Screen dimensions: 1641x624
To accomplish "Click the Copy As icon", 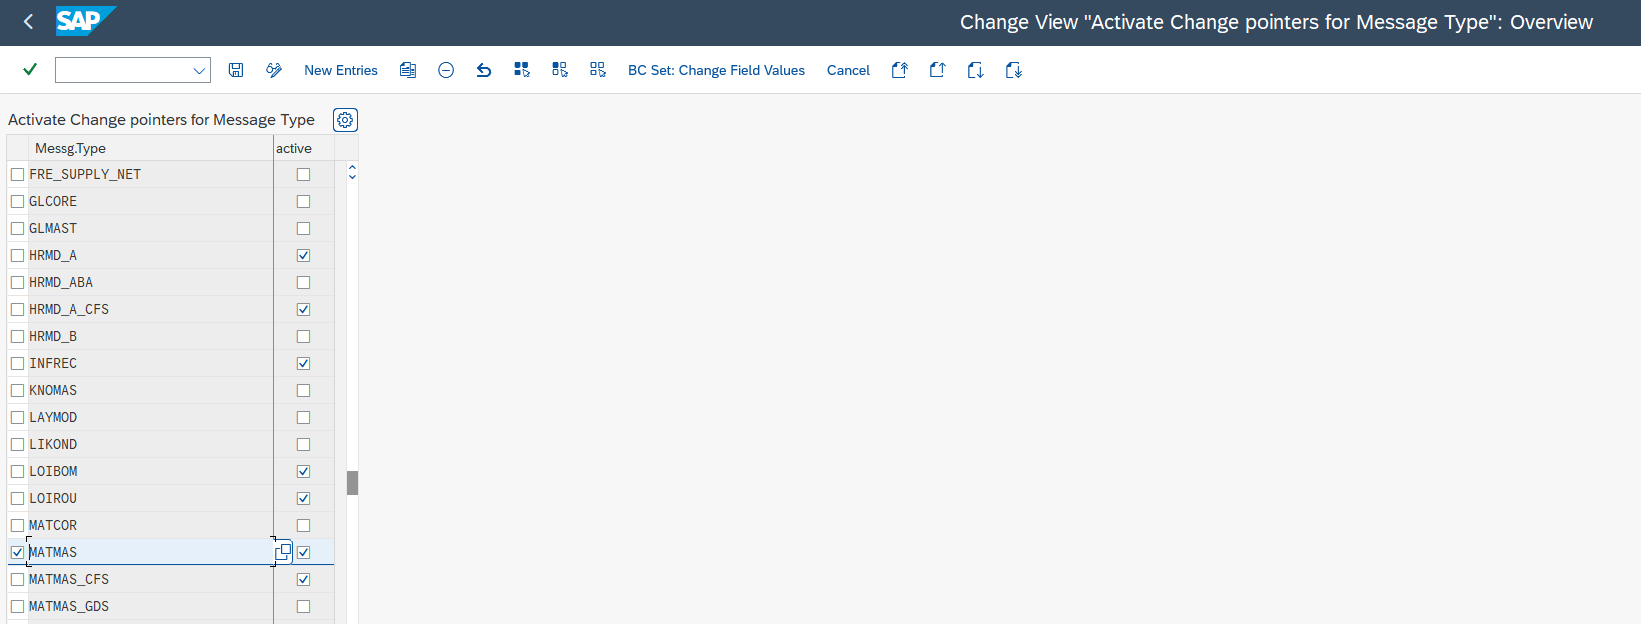I will tap(408, 70).
